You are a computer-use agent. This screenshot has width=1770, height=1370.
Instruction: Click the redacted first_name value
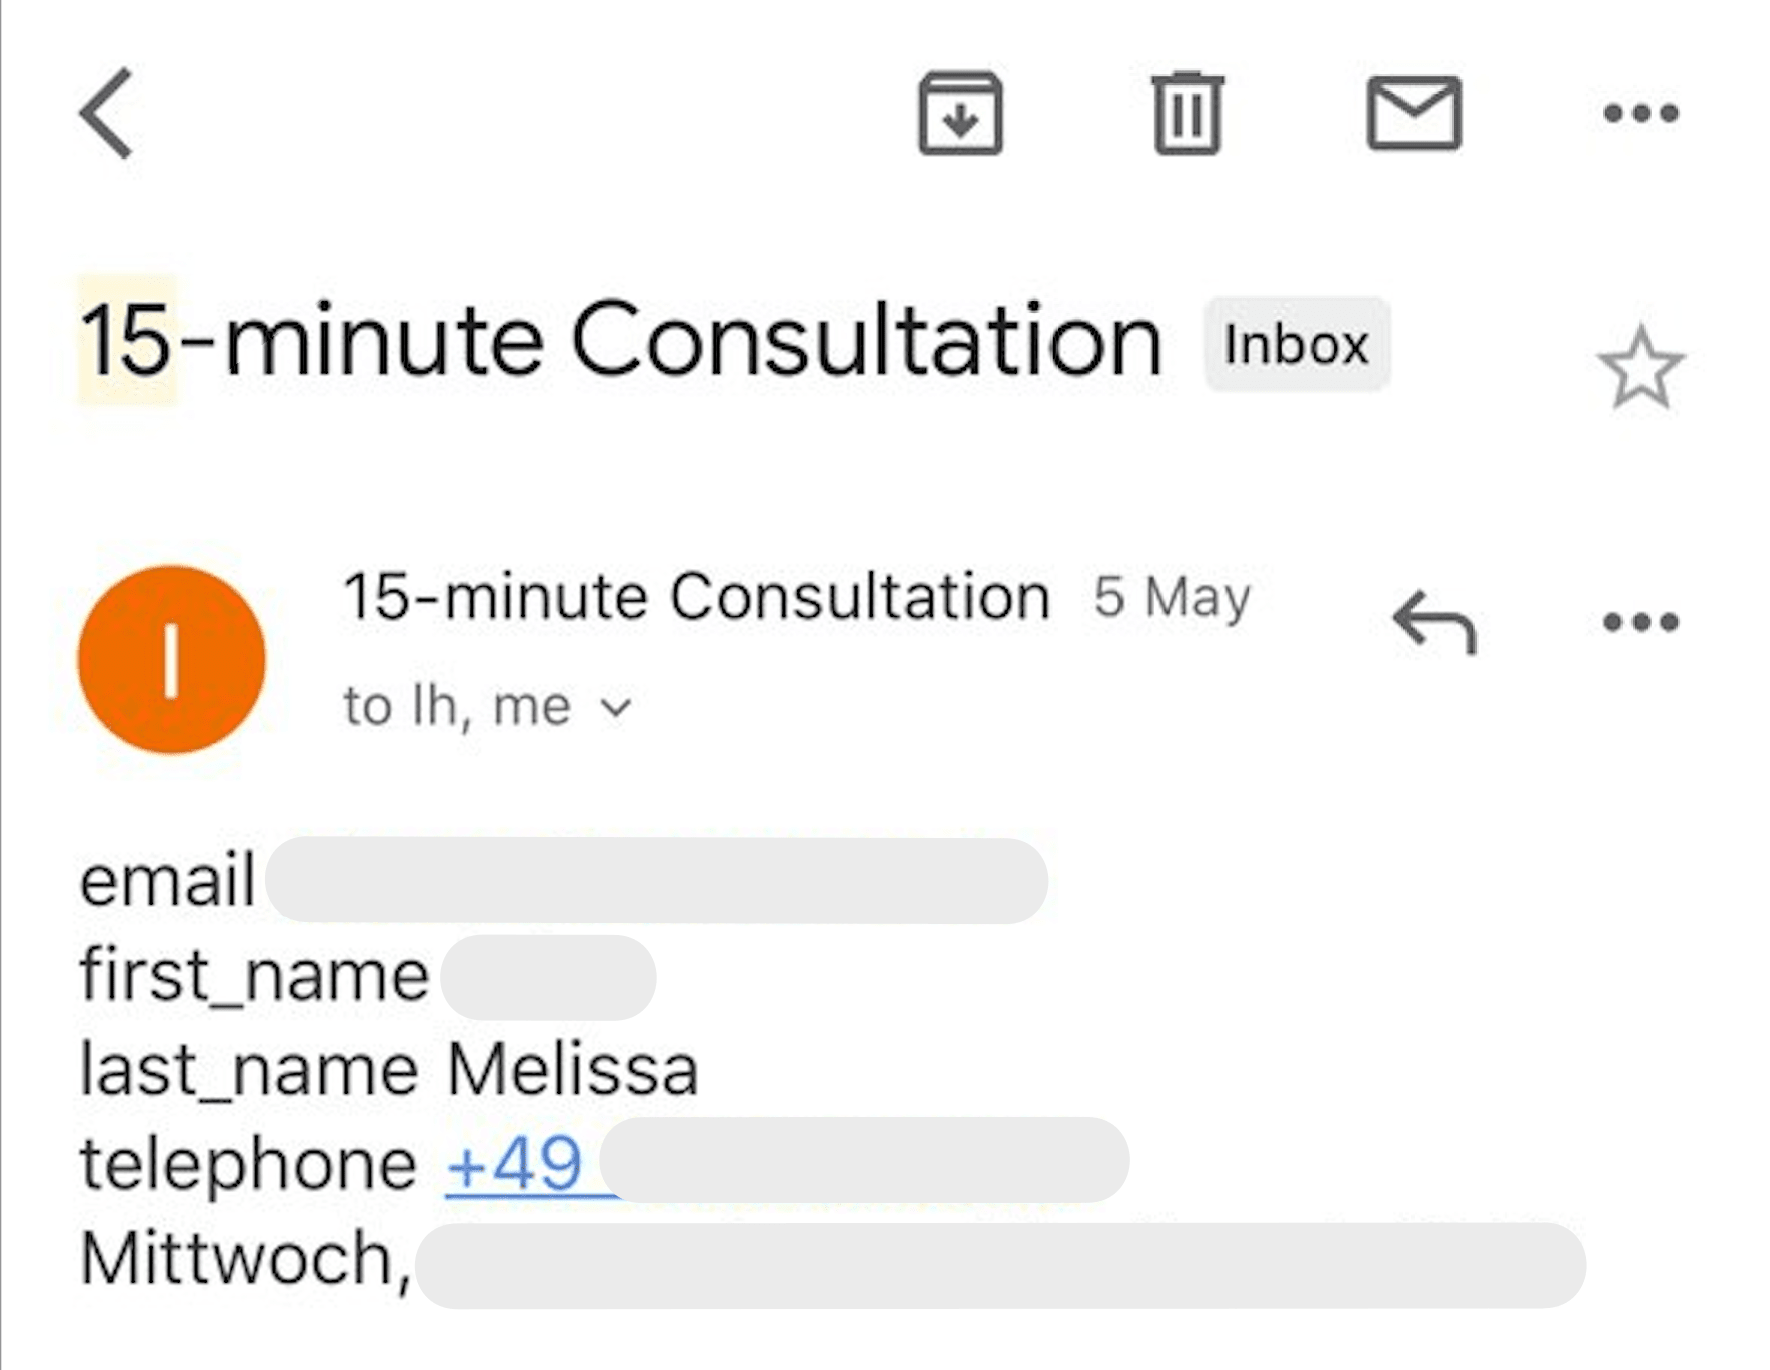point(548,977)
